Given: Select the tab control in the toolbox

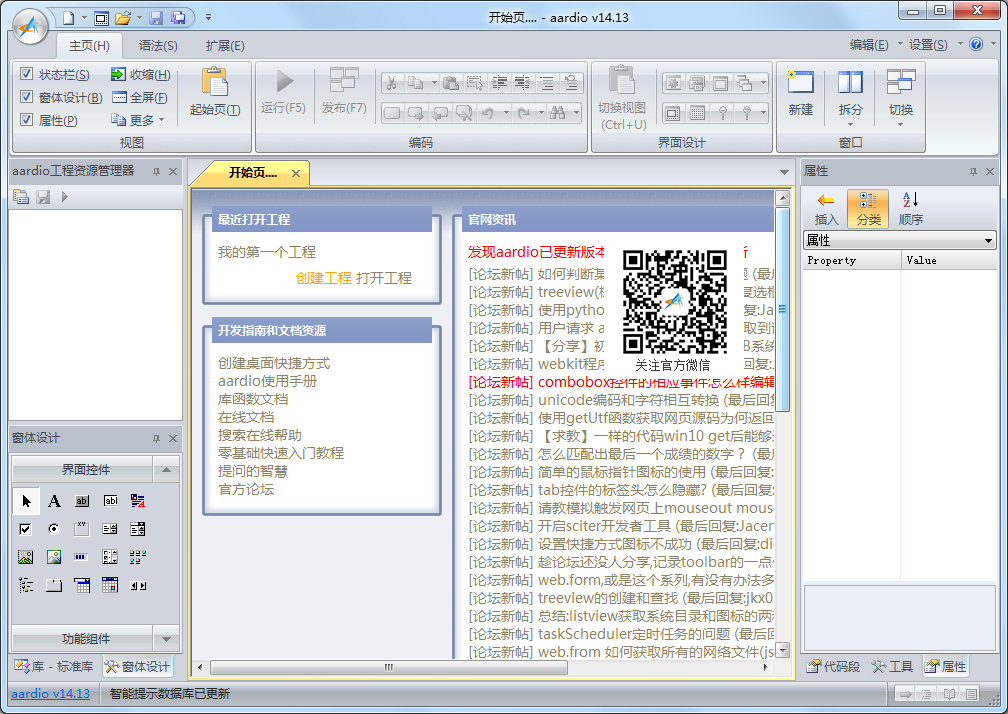Looking at the screenshot, I should coord(54,585).
